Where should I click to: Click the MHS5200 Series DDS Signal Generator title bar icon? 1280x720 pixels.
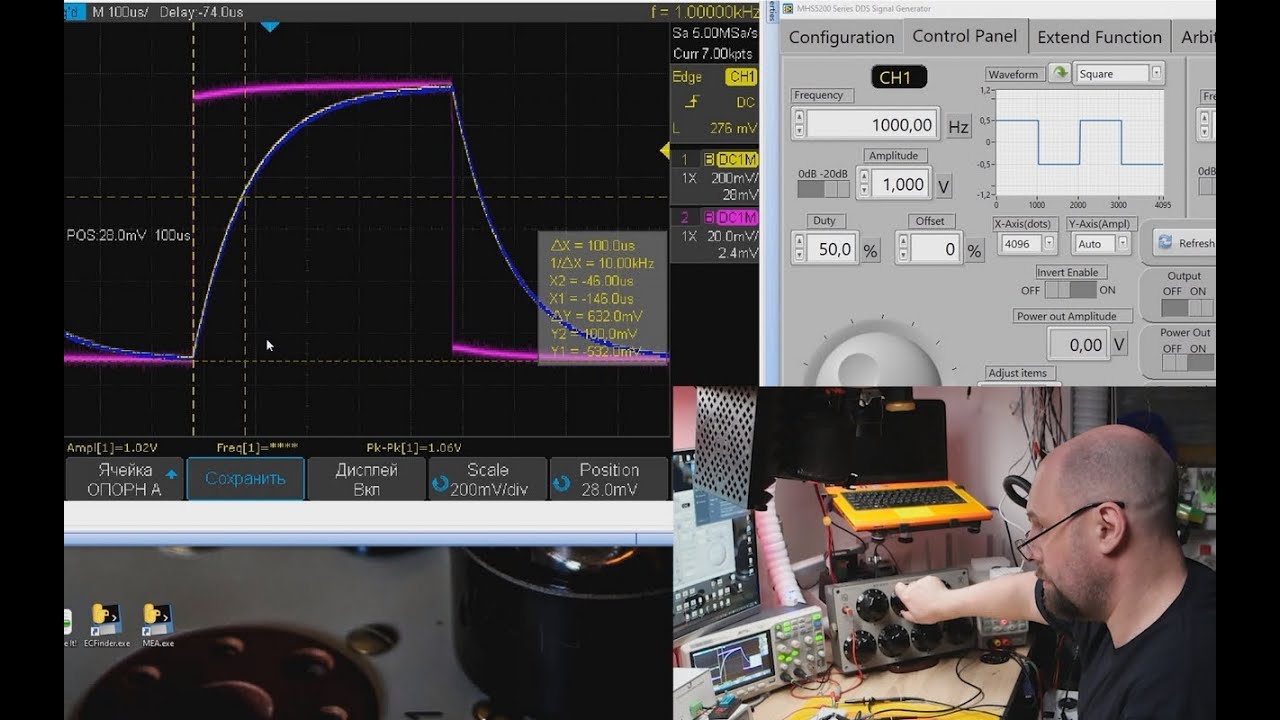[788, 9]
